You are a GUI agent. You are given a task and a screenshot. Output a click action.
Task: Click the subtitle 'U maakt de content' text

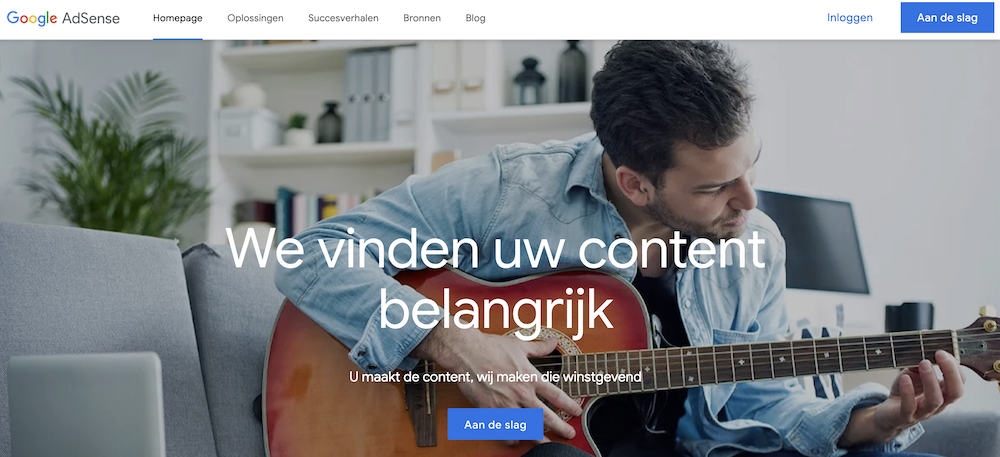495,377
